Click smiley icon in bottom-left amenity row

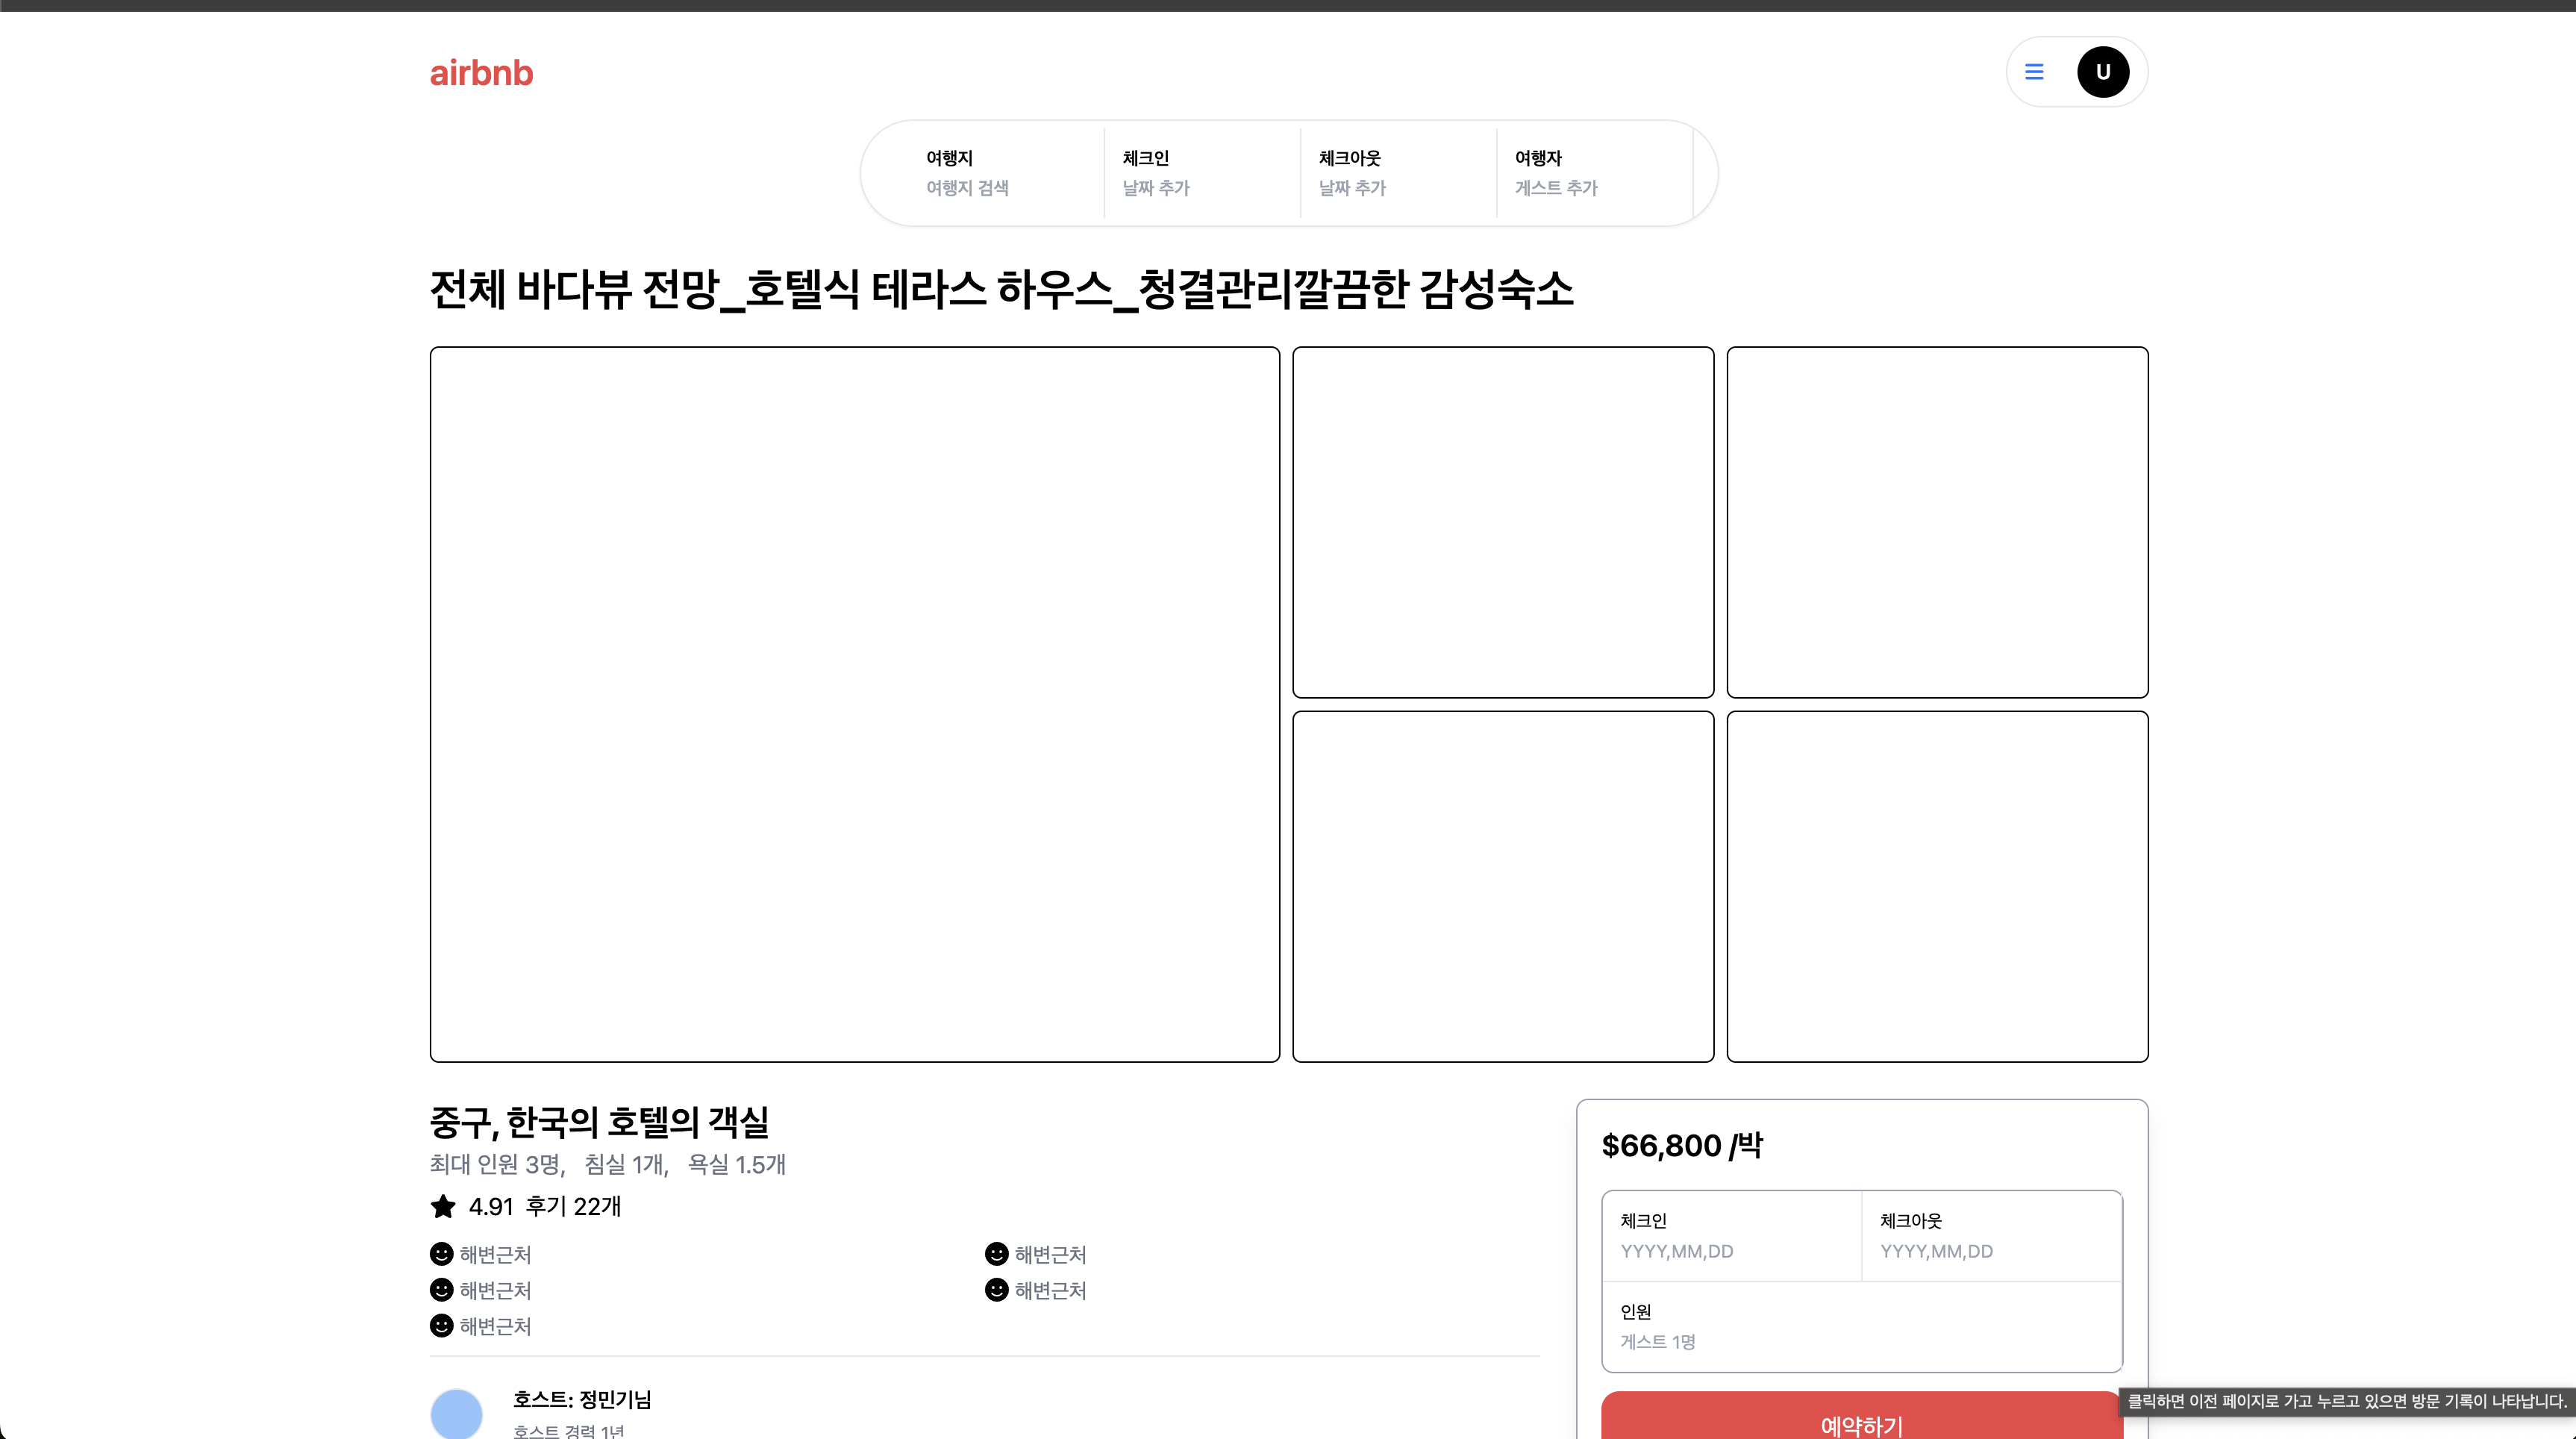441,1325
